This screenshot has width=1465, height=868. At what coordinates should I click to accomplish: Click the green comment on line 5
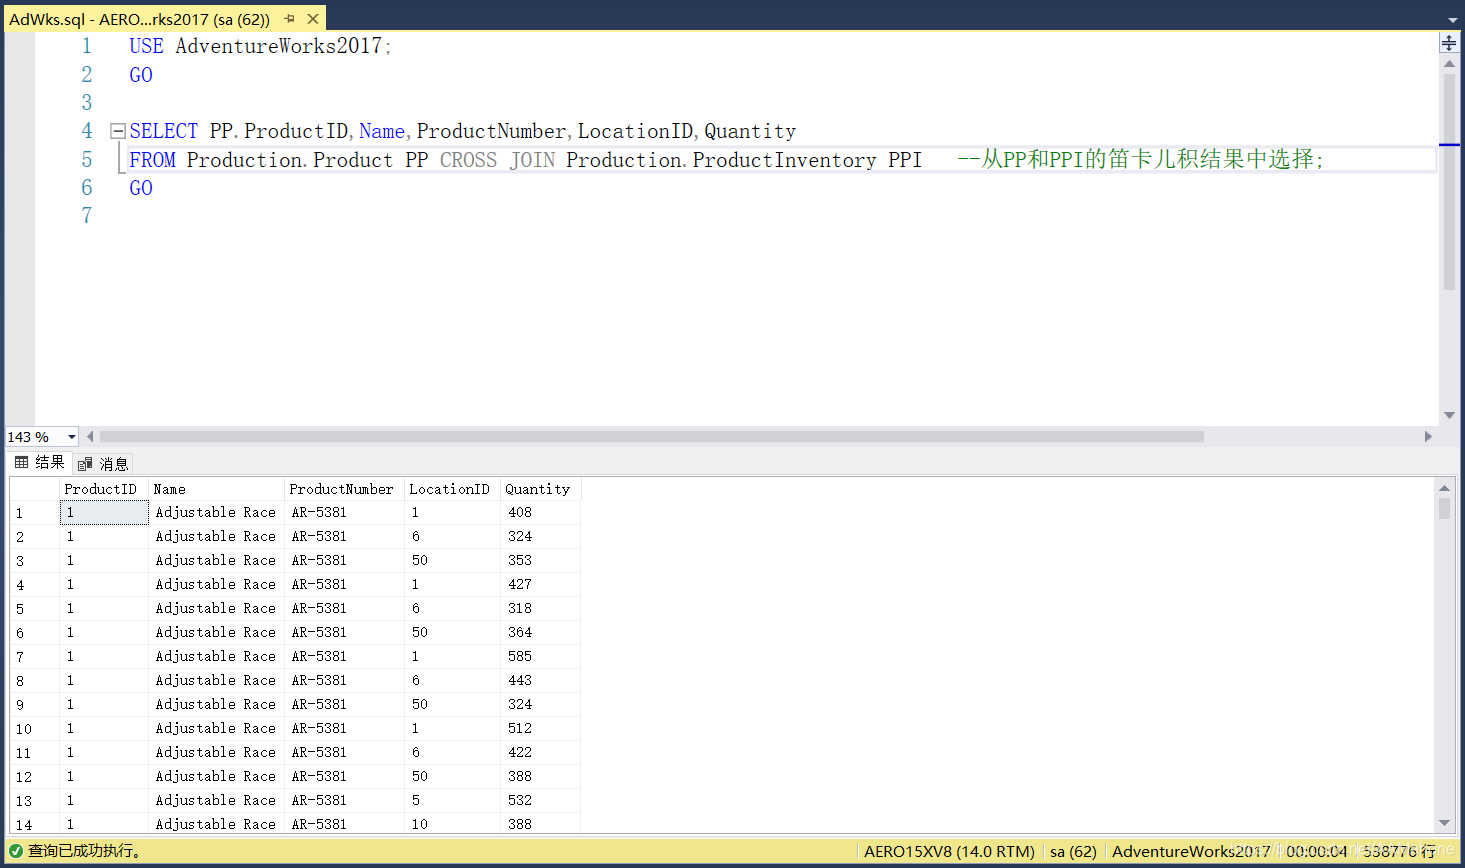pyautogui.click(x=1140, y=159)
